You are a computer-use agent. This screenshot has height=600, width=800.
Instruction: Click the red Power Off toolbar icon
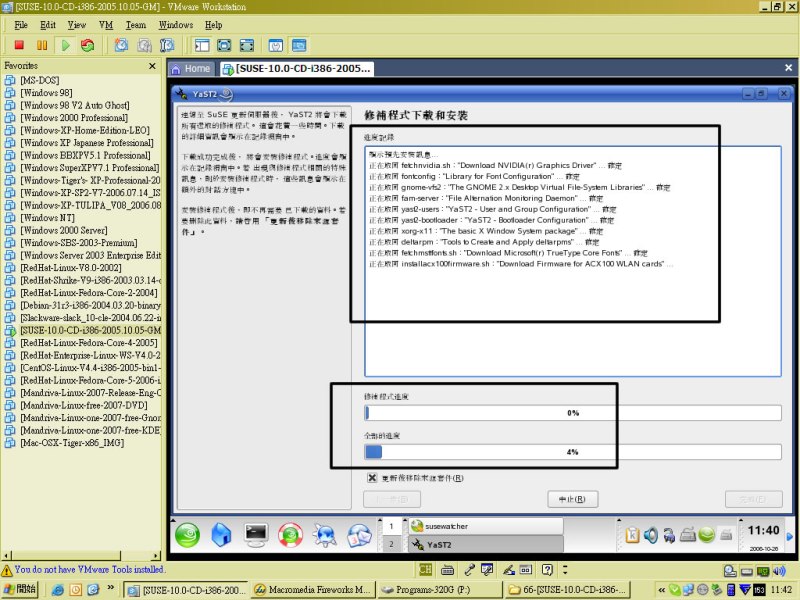click(x=19, y=45)
